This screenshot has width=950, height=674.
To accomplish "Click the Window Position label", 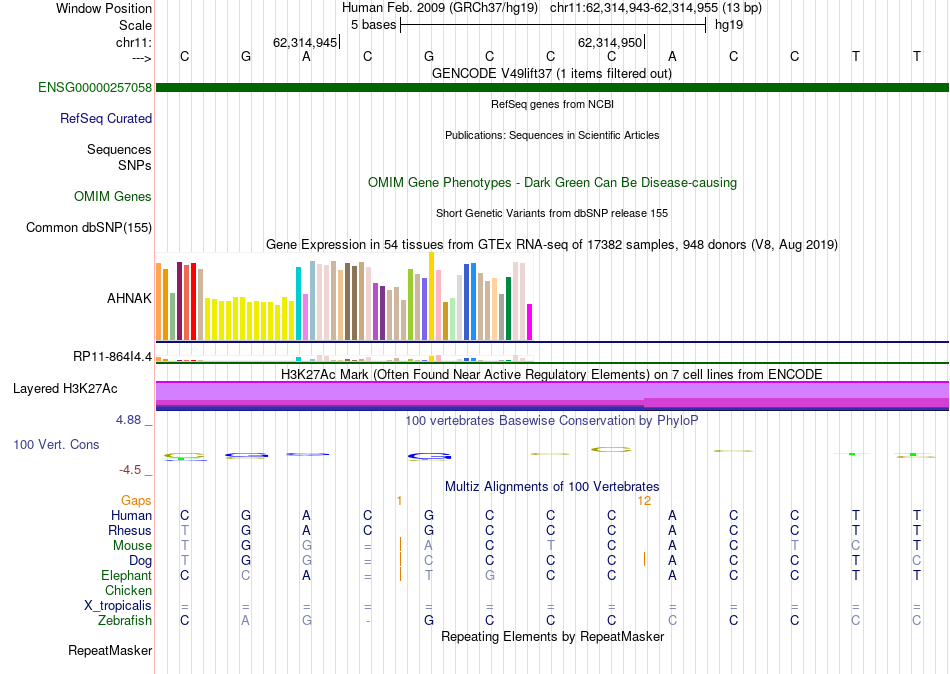I will click(104, 8).
